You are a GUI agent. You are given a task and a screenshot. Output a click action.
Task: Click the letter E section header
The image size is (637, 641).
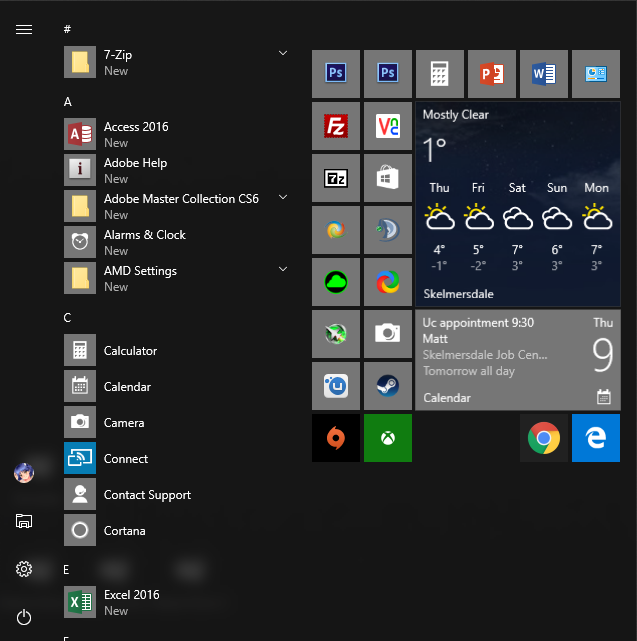coord(66,569)
